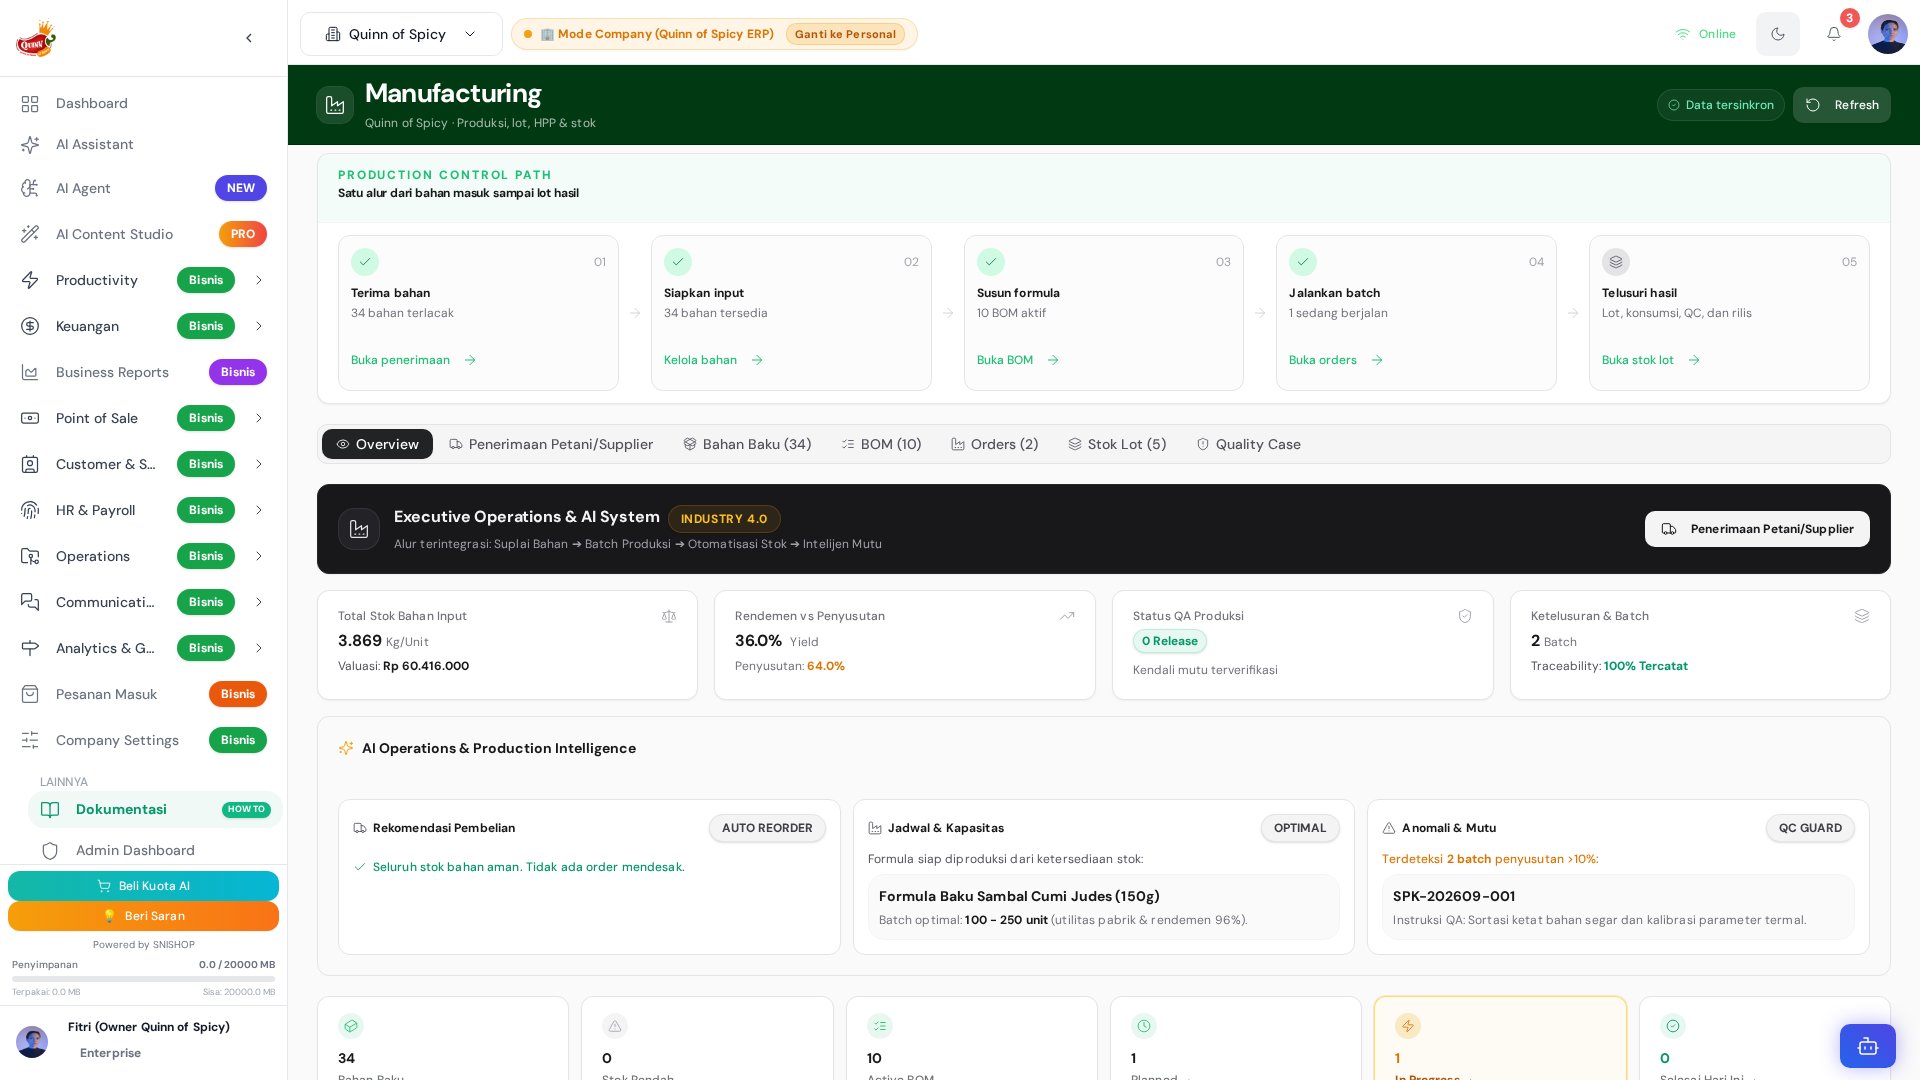Switch mode via Ganti ke Personal
The height and width of the screenshot is (1080, 1920).
845,34
